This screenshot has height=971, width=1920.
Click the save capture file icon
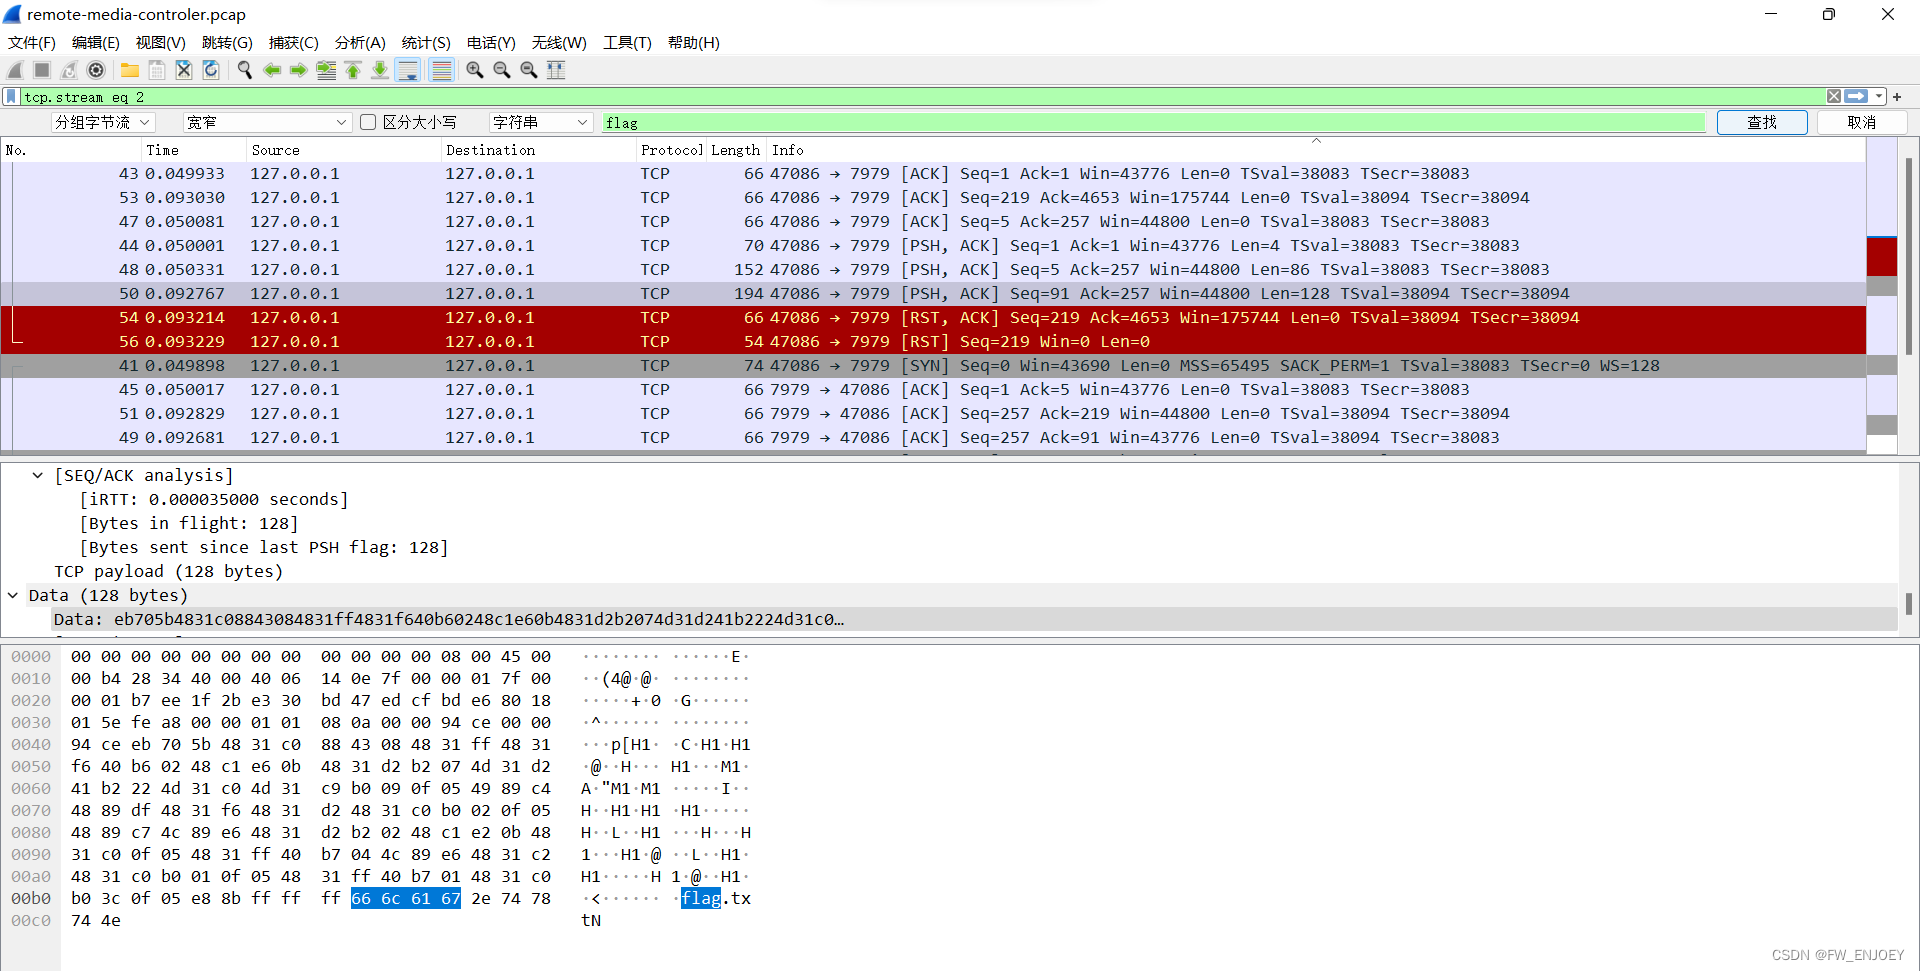click(157, 70)
